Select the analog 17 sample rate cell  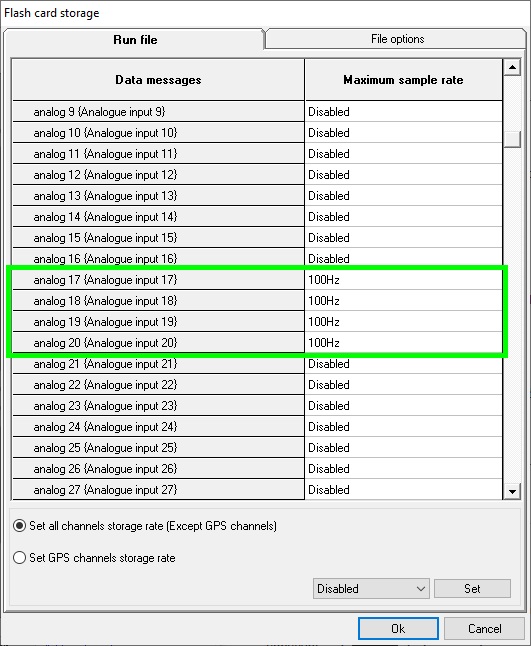click(403, 280)
